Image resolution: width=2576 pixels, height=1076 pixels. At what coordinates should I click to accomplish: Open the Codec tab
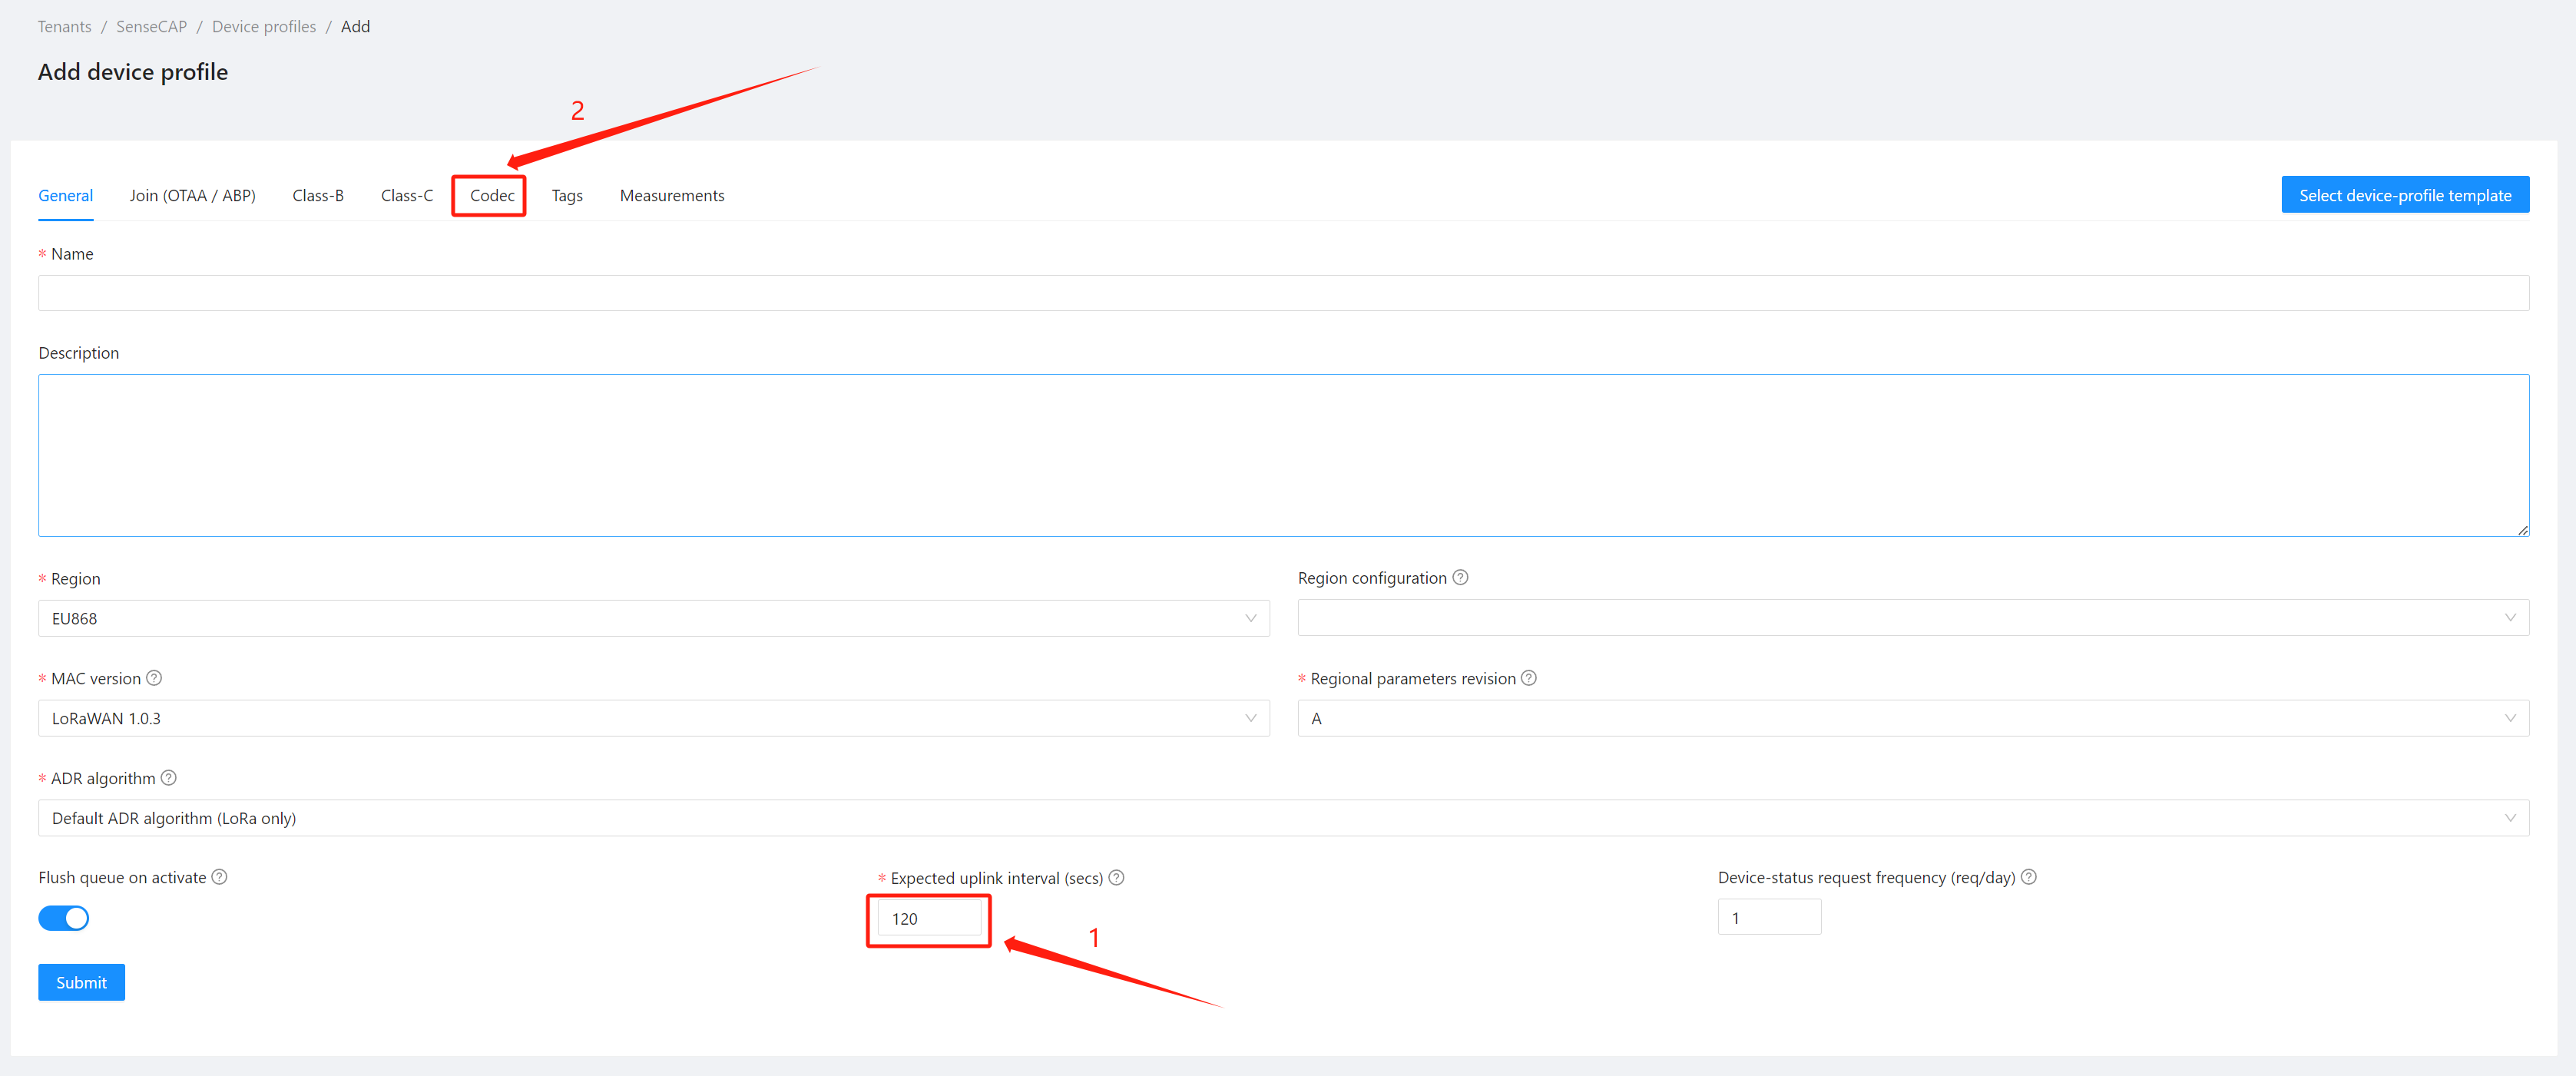(x=492, y=195)
